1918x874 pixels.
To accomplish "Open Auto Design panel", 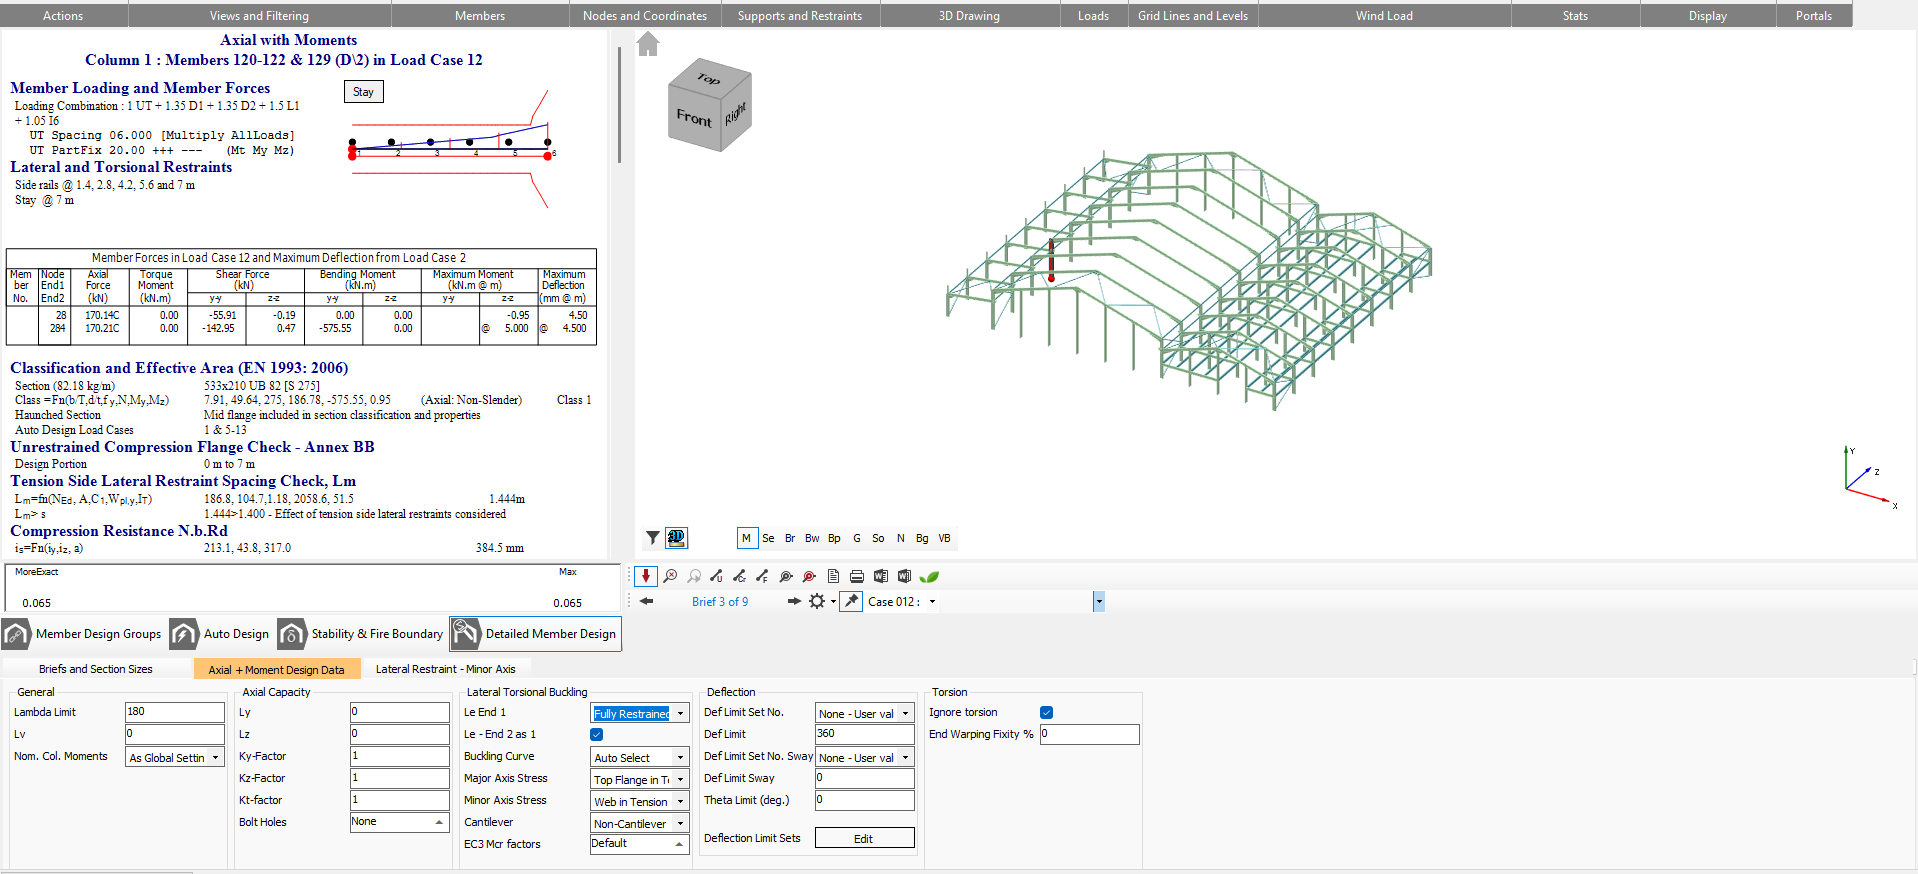I will click(221, 634).
